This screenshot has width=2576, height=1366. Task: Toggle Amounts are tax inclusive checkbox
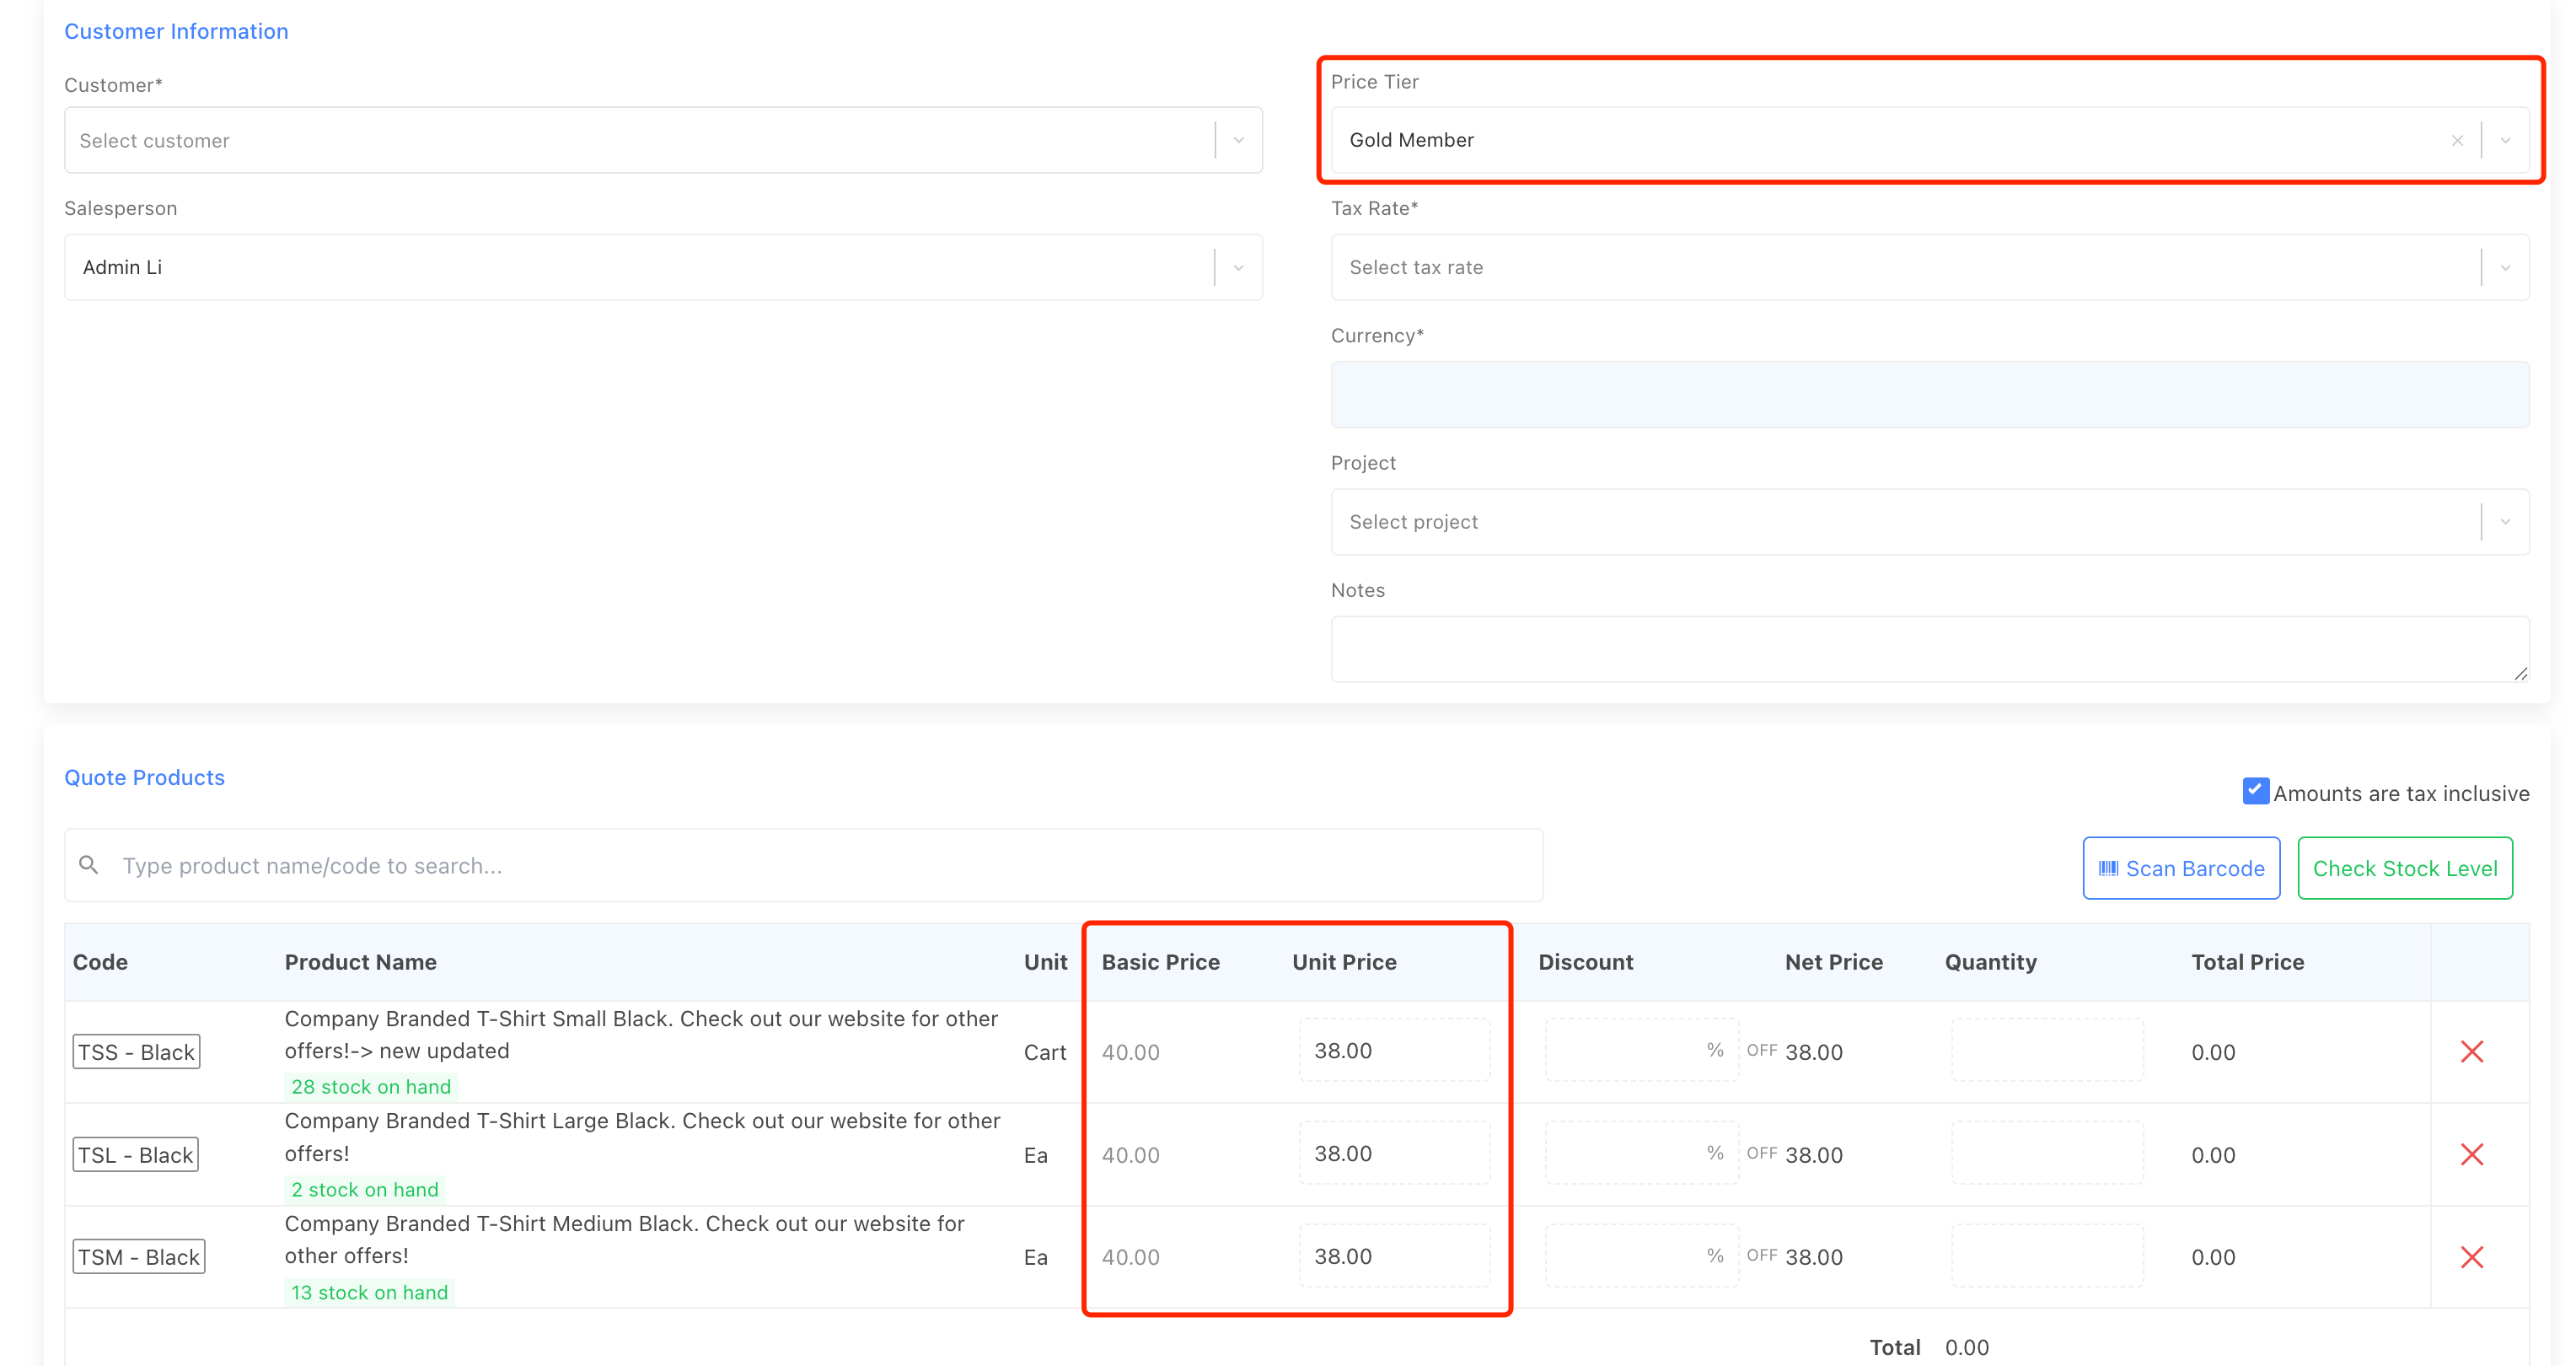pyautogui.click(x=2254, y=791)
